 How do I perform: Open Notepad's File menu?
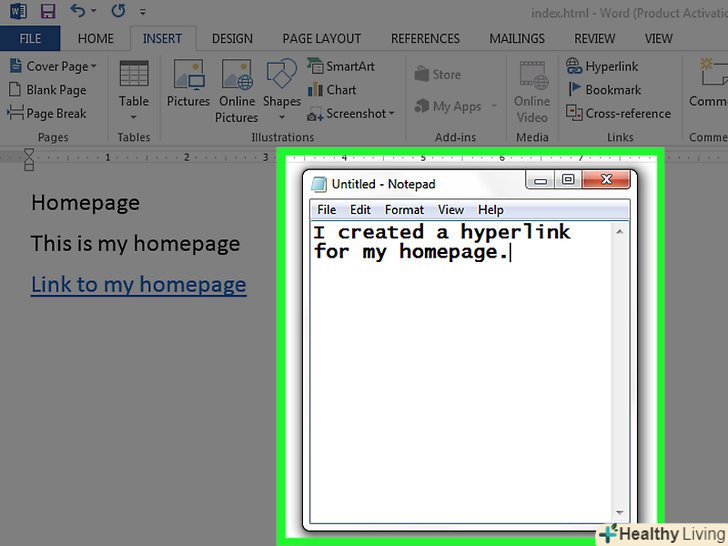326,210
